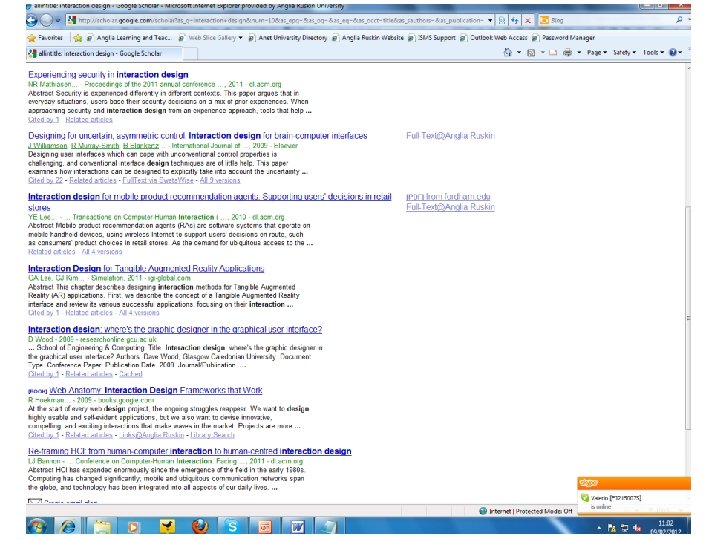Screen dimensions: 720x540
Task: Click the page vertical scrollbar thumb
Action: coord(687,318)
